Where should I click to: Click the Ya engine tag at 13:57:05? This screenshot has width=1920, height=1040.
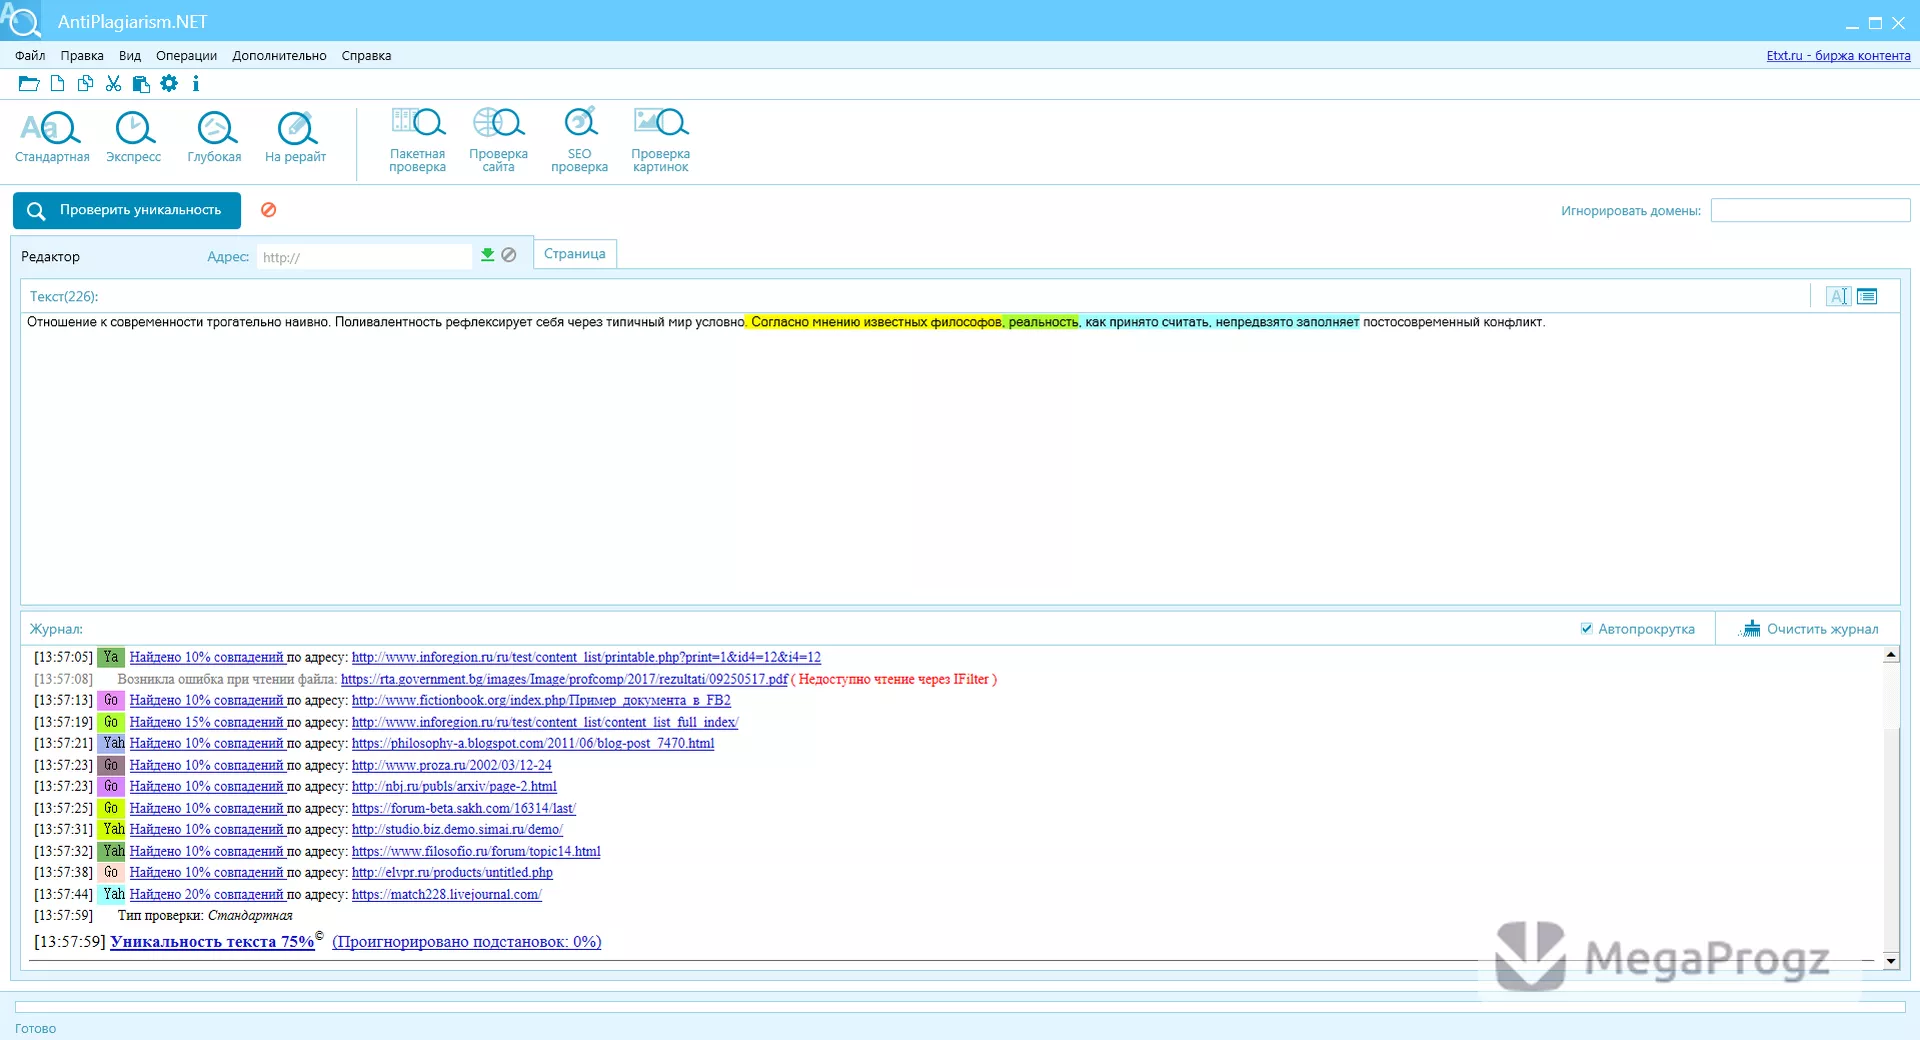tap(111, 658)
